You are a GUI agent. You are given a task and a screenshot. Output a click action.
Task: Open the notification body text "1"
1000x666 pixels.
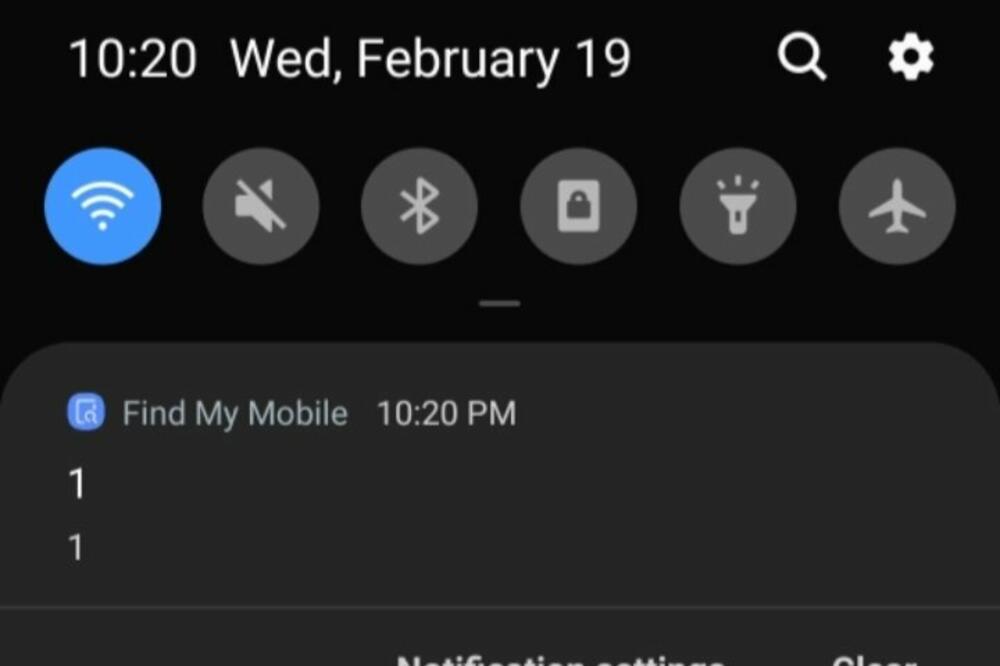(x=76, y=547)
